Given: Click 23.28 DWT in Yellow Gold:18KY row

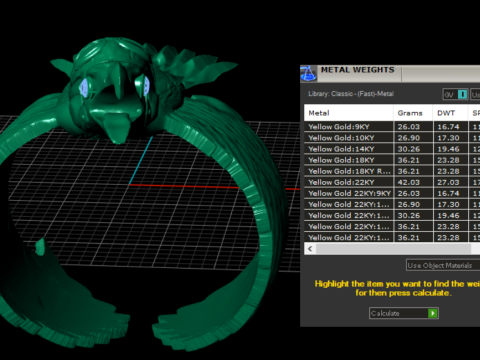Looking at the screenshot, I should [x=448, y=160].
